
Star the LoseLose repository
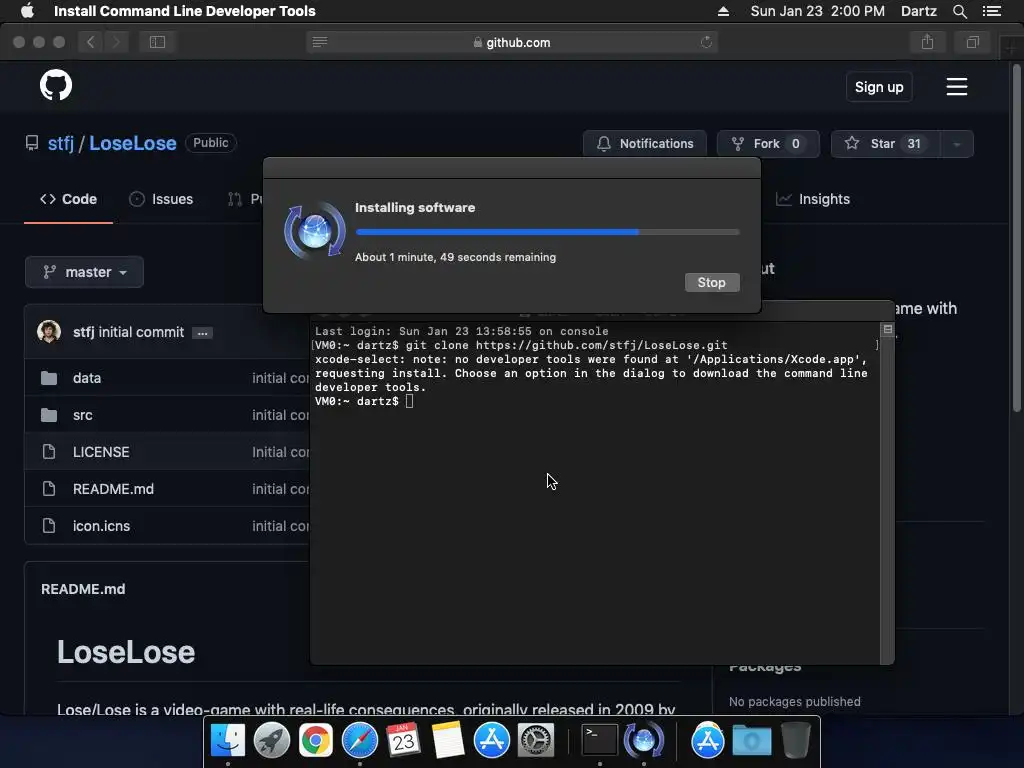(x=885, y=144)
